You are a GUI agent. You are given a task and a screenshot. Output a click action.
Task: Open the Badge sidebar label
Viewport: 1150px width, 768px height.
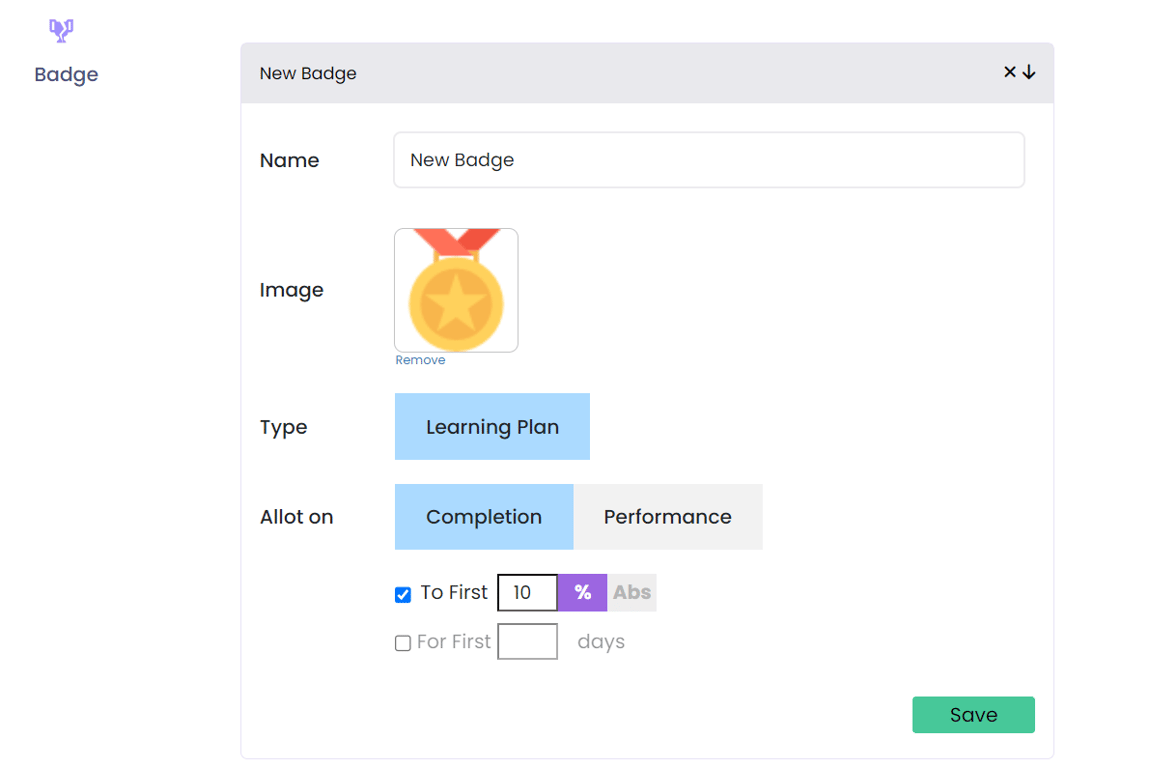coord(66,75)
